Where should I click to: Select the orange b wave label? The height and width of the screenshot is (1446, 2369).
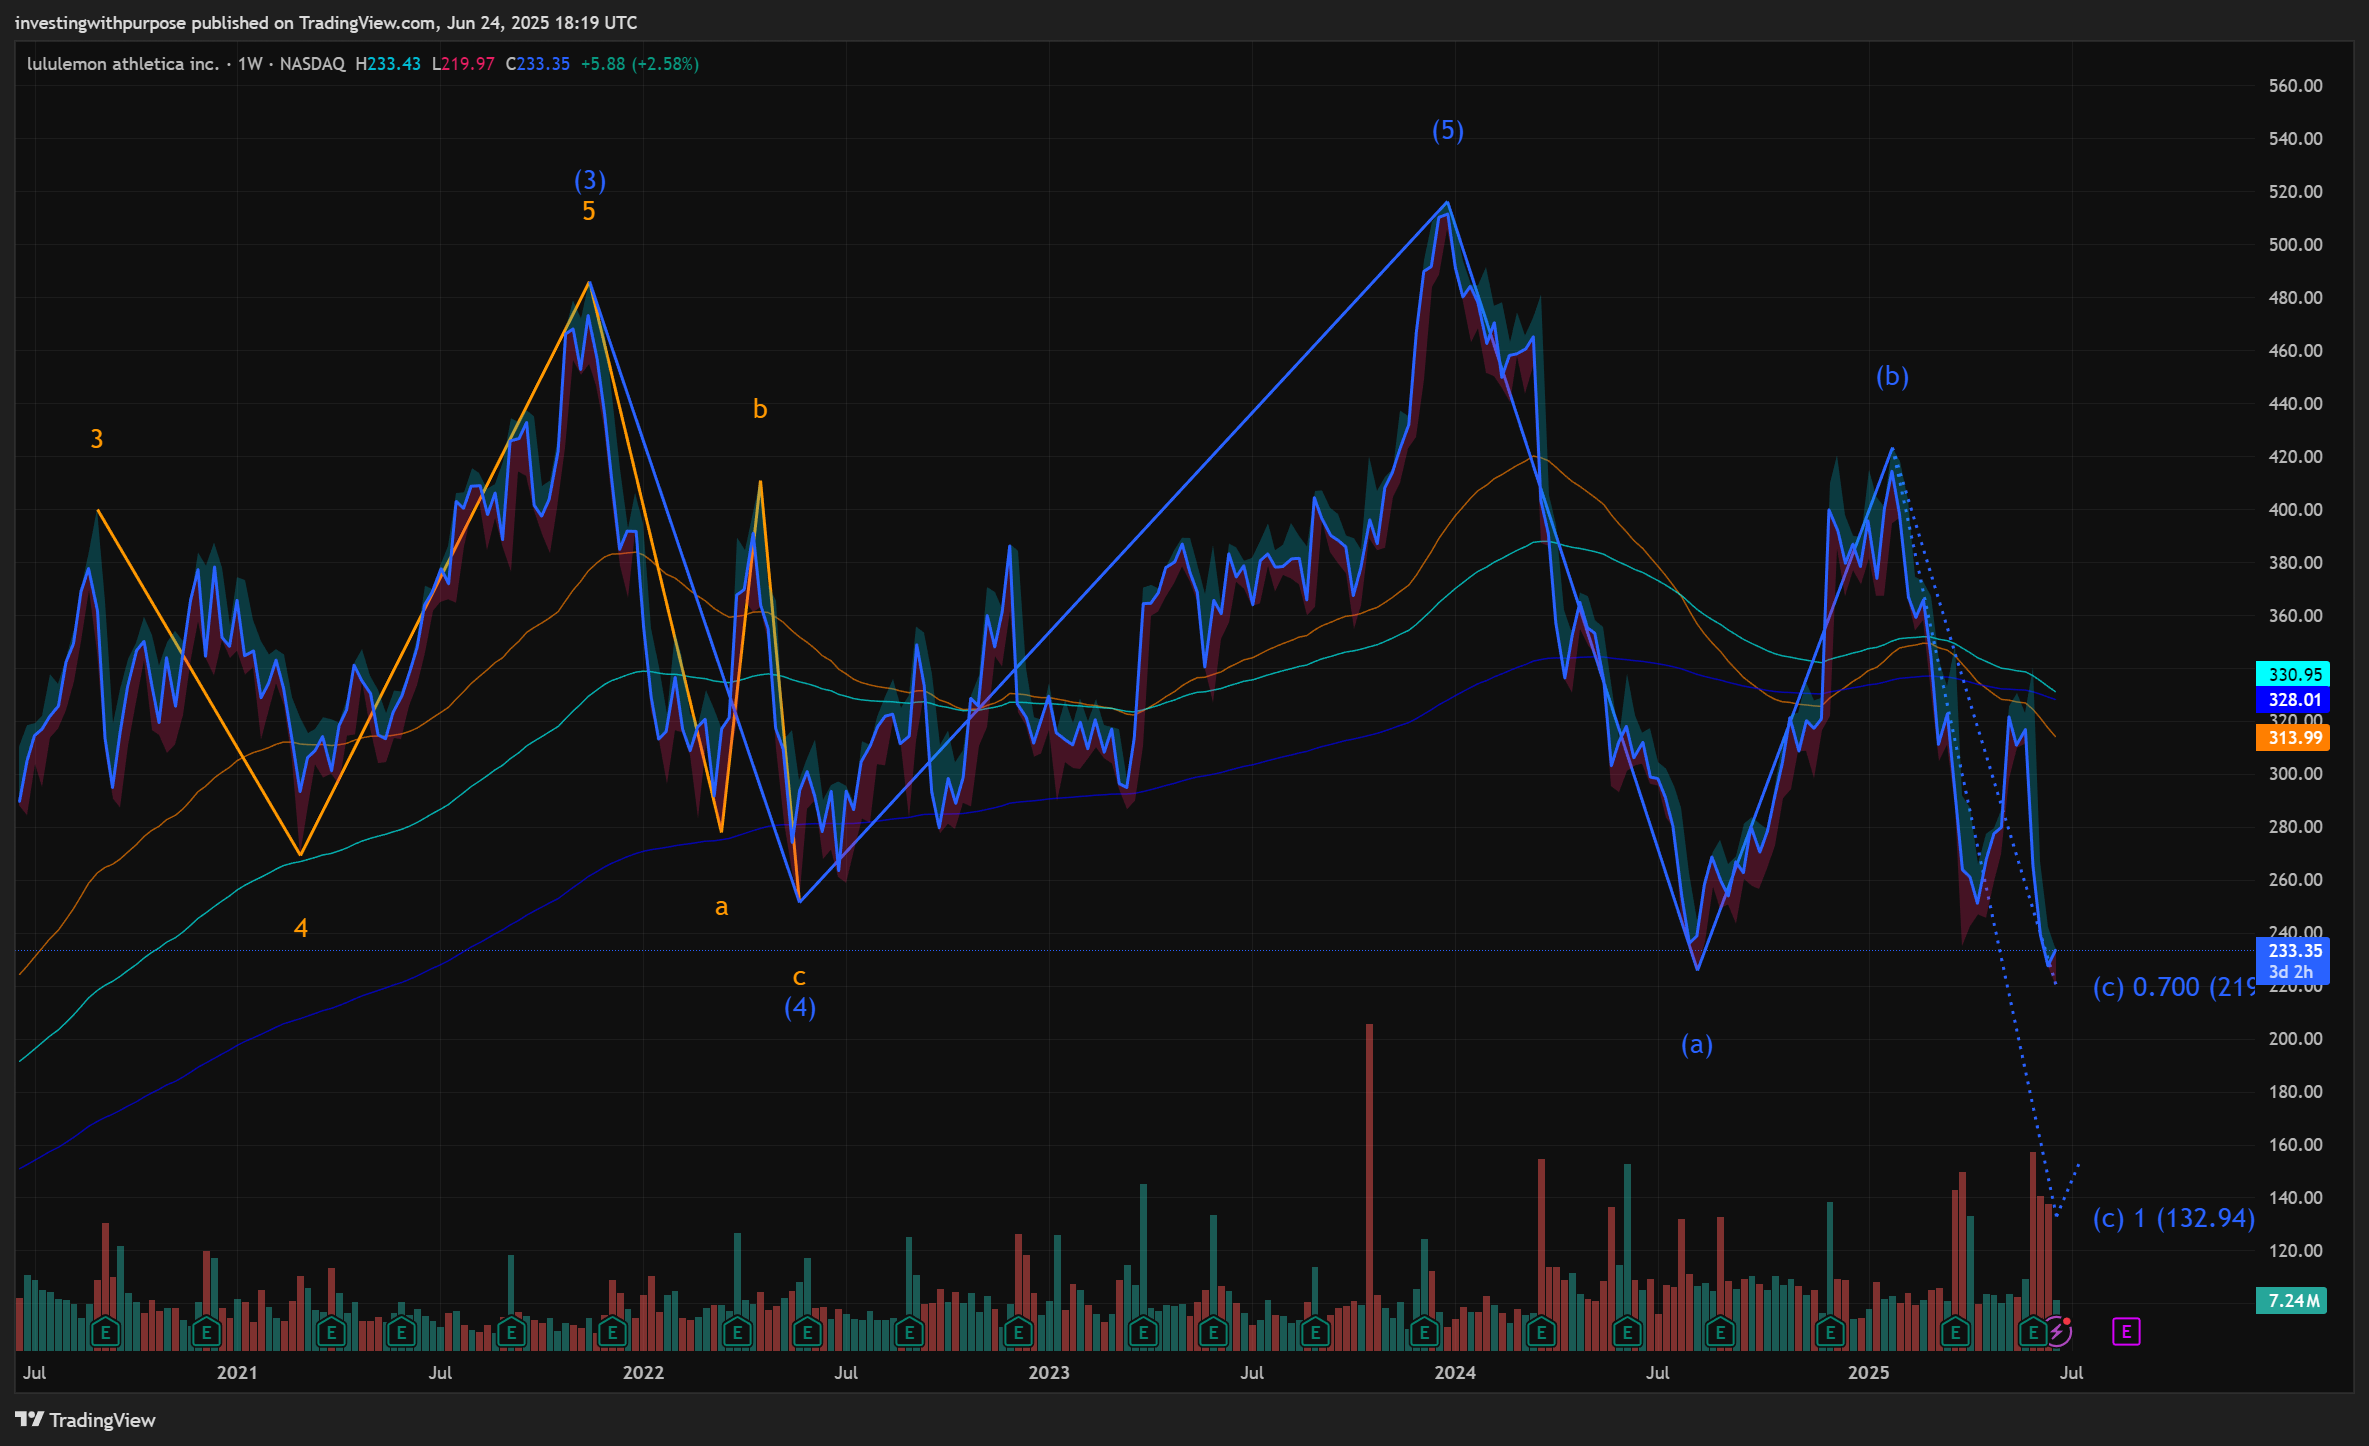tap(759, 409)
